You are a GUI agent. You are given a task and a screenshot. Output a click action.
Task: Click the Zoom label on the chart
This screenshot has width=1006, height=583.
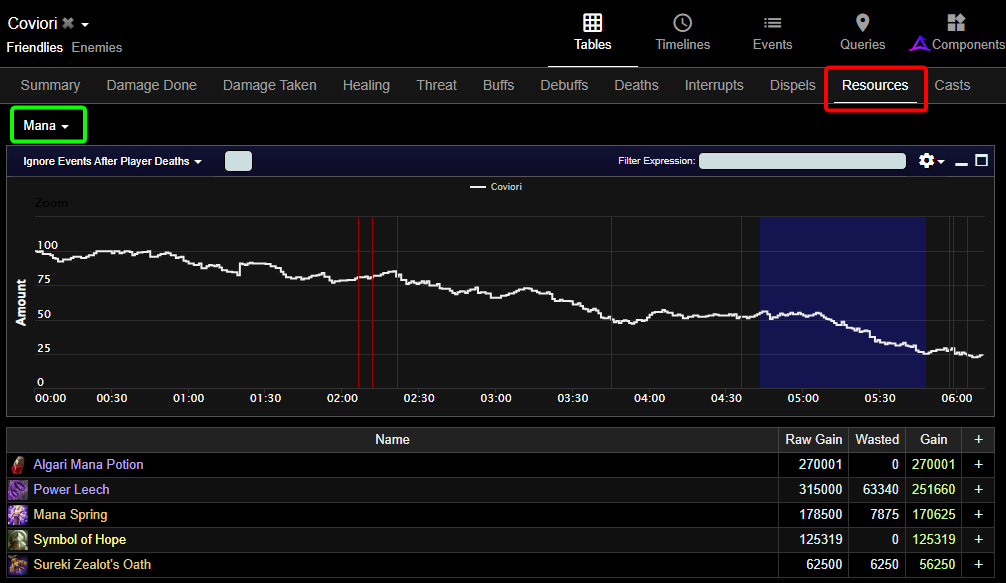pos(51,203)
